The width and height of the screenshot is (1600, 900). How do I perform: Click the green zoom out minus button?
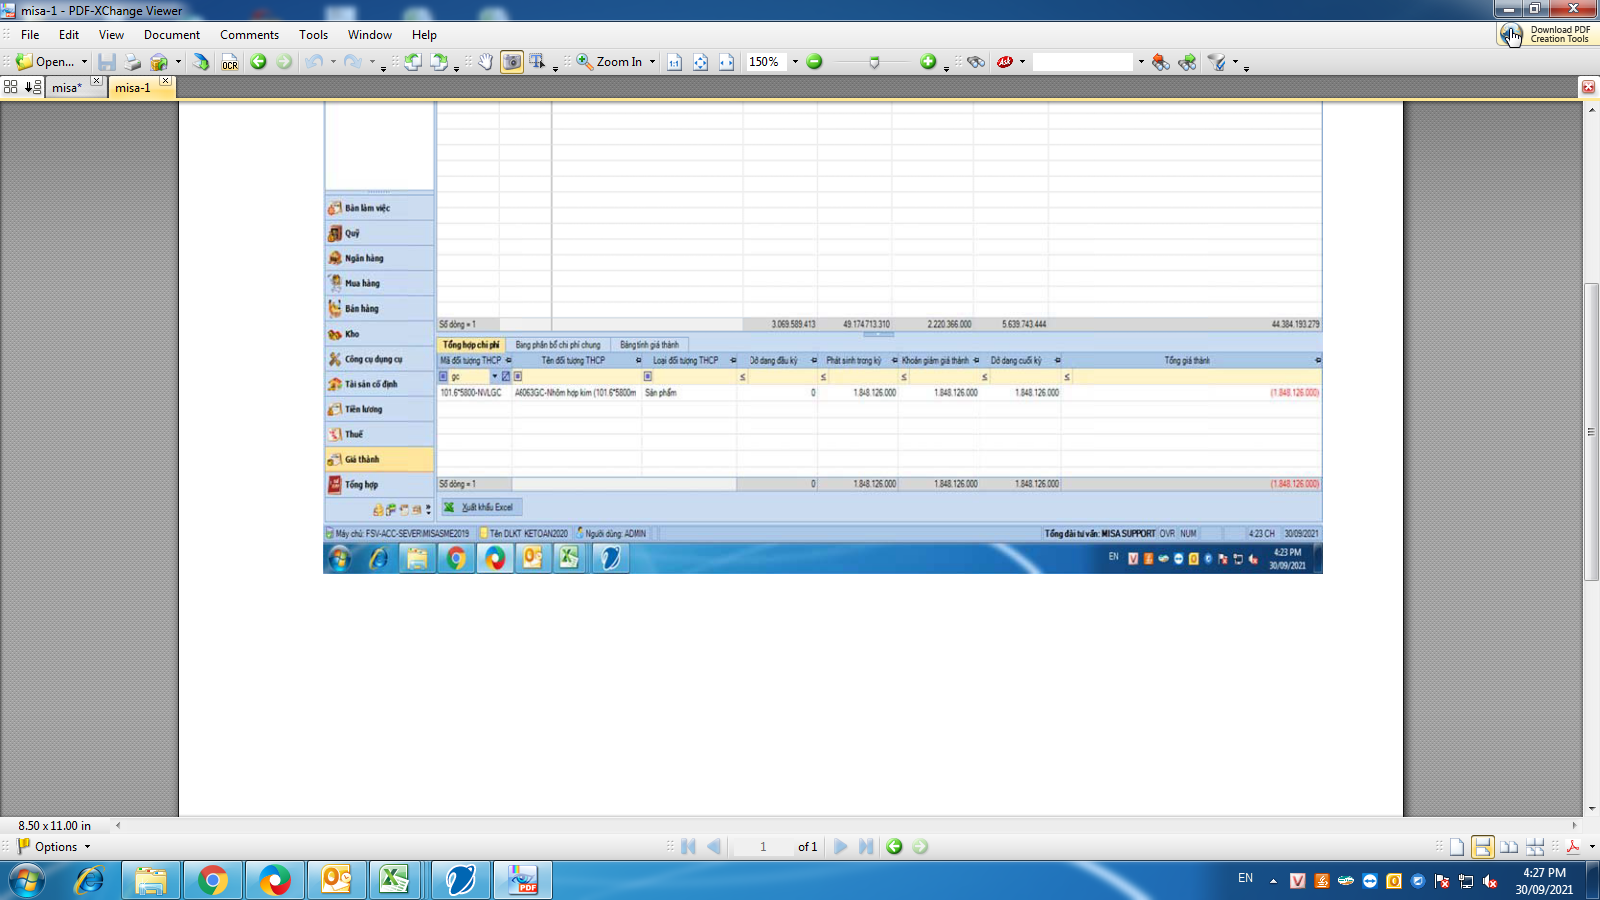point(815,62)
